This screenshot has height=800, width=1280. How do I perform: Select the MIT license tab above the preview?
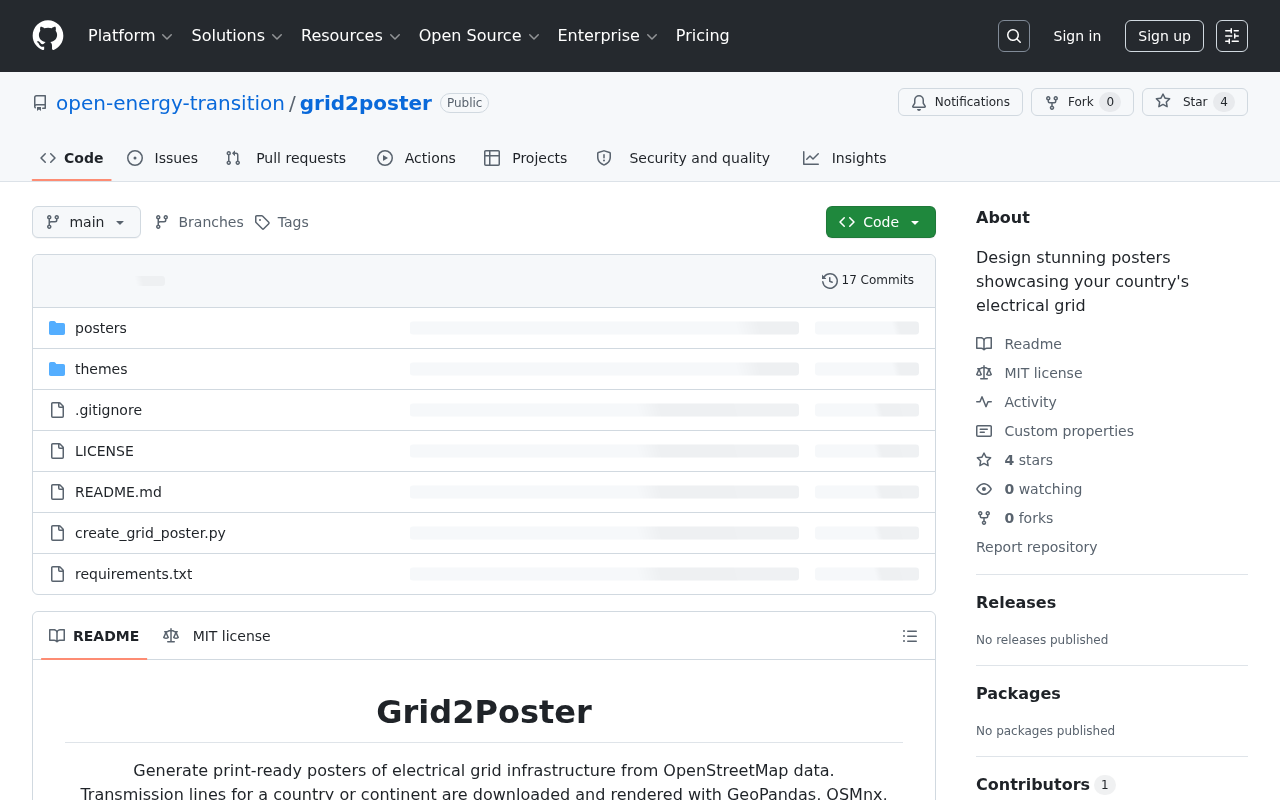217,636
